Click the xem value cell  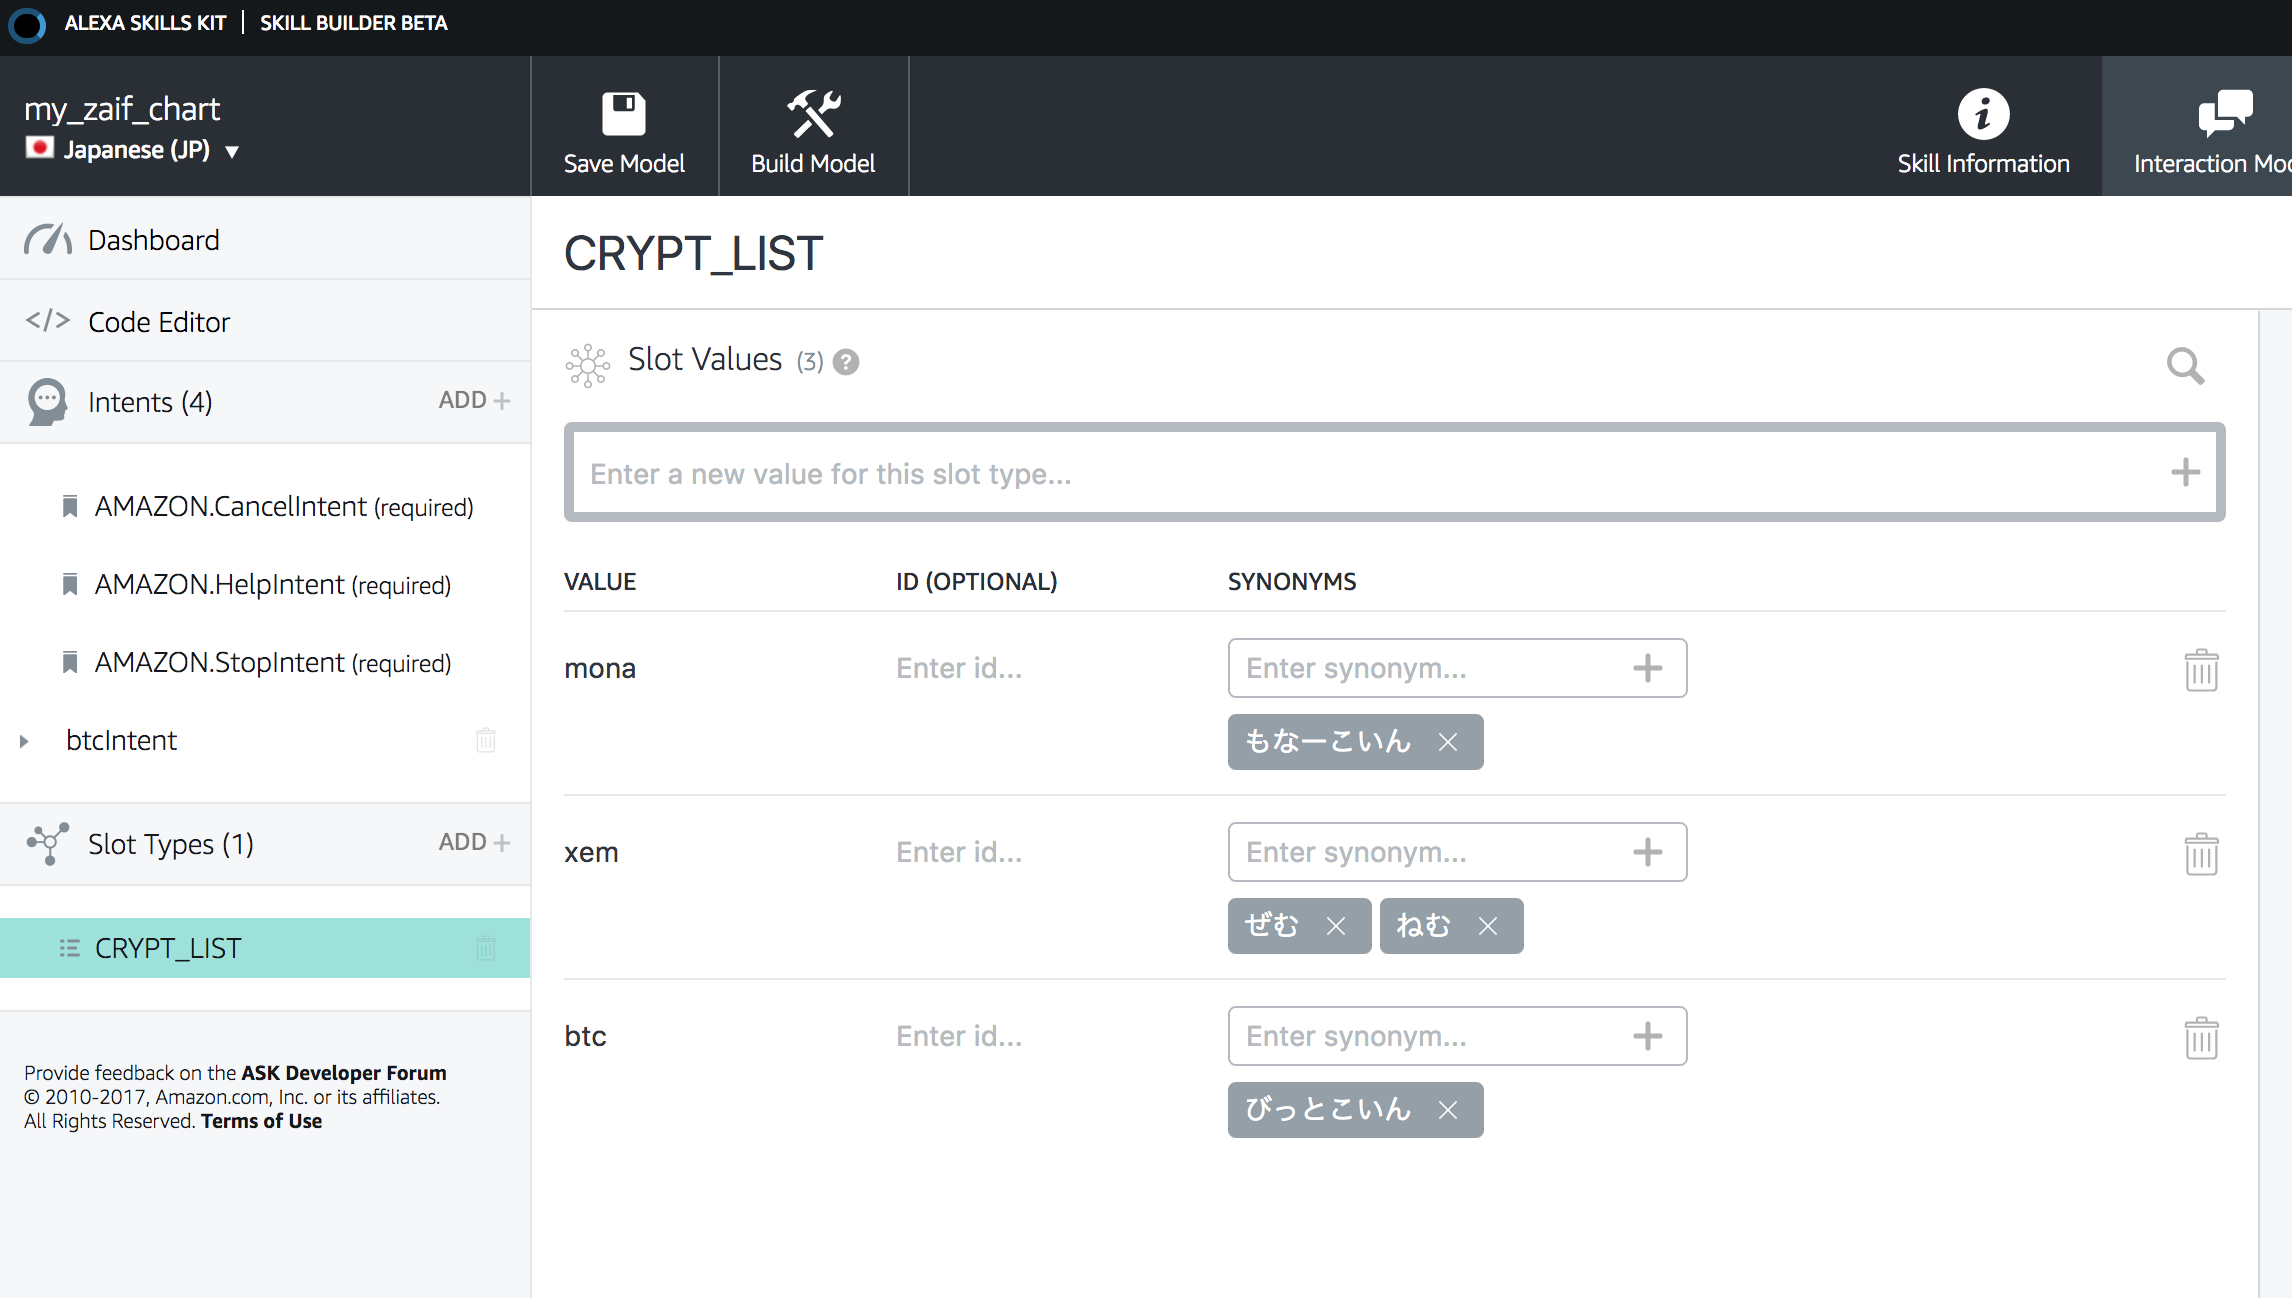[x=591, y=852]
